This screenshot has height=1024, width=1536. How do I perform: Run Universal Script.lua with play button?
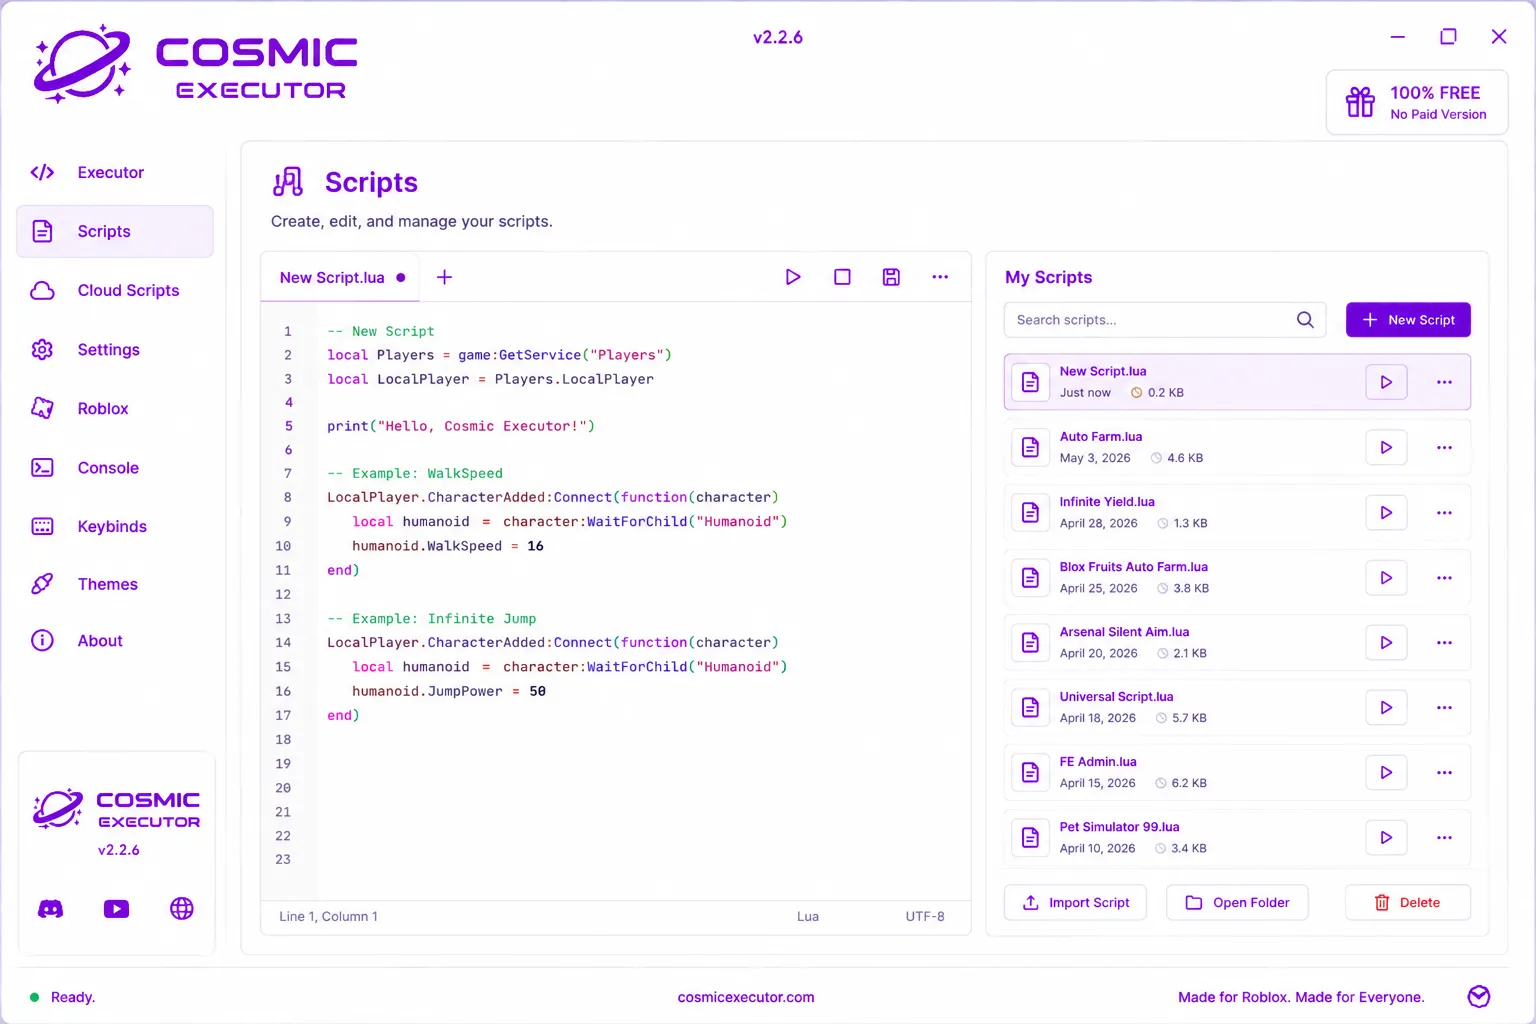(x=1386, y=707)
